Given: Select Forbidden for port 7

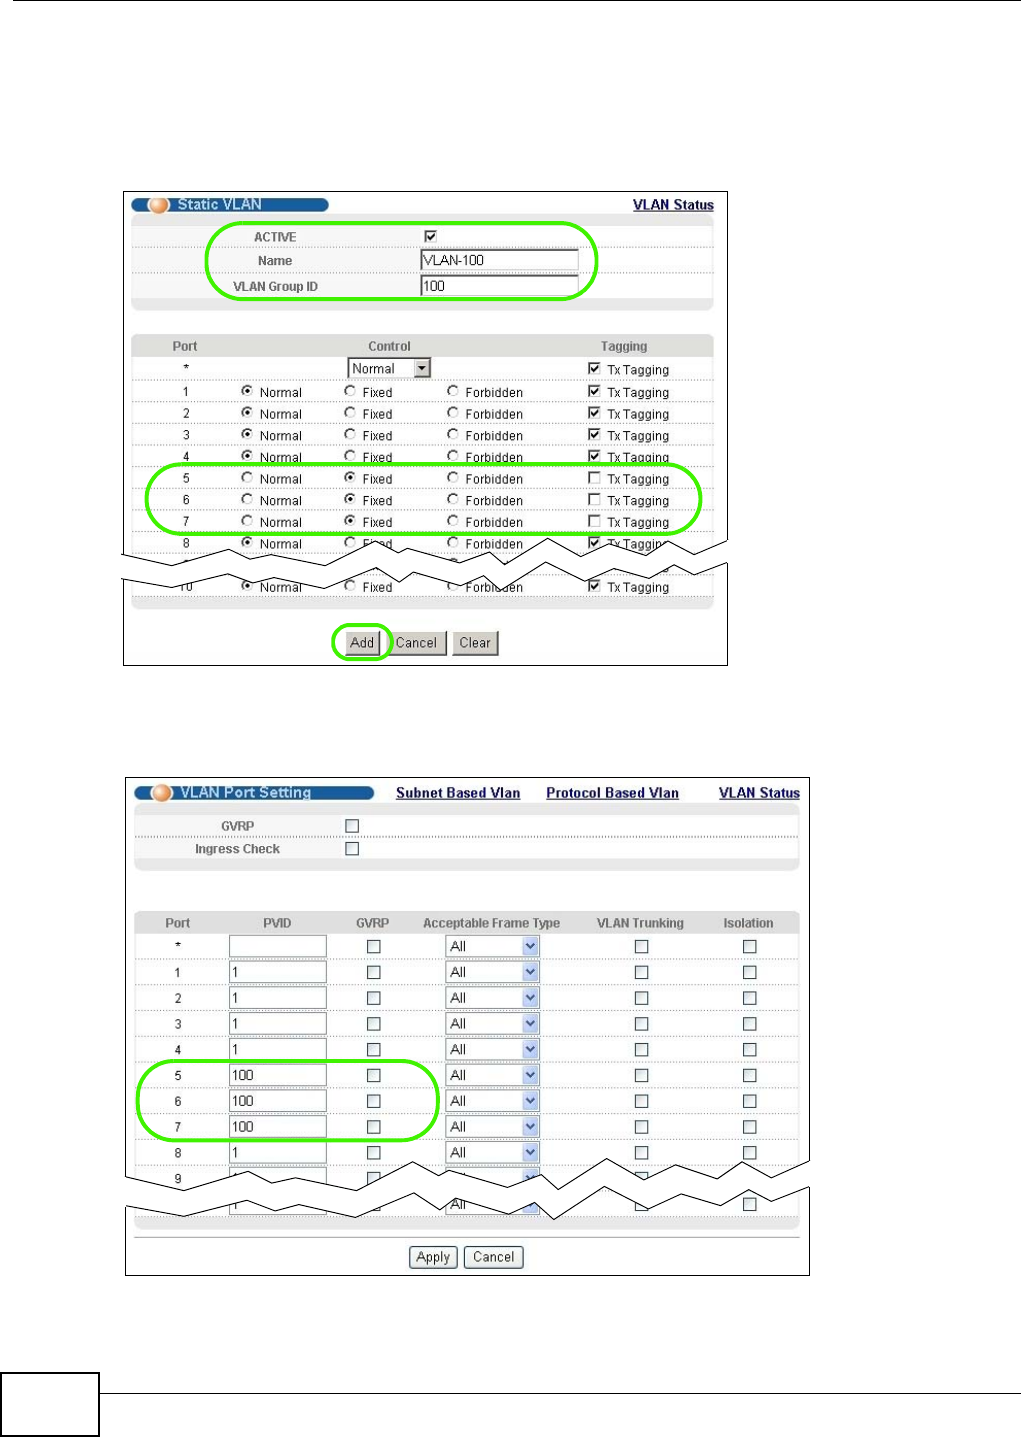Looking at the screenshot, I should [453, 521].
